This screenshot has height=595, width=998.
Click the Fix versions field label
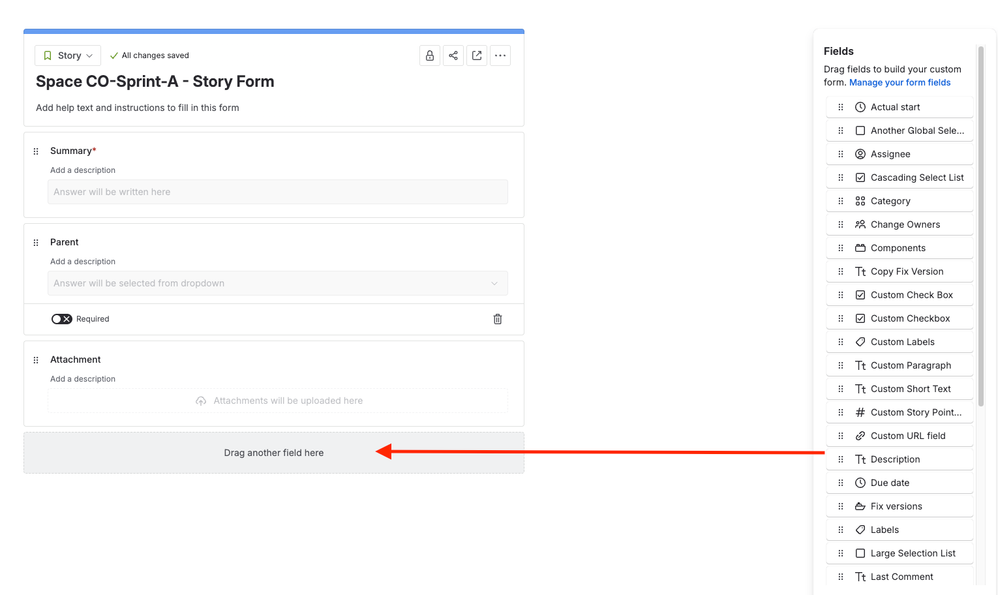coord(896,507)
